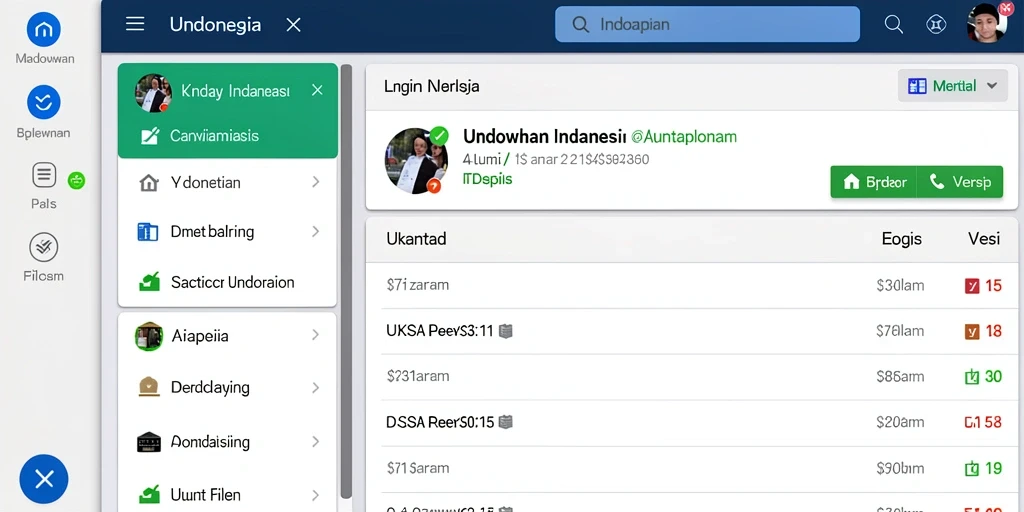Click the magnifier icon in header right
1024x512 pixels.
[893, 25]
